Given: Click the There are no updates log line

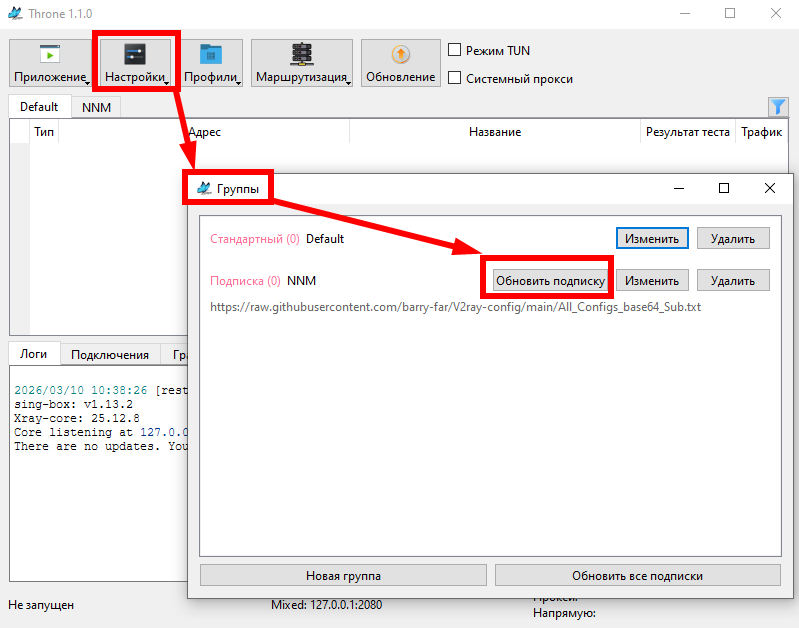Looking at the screenshot, I should 101,446.
